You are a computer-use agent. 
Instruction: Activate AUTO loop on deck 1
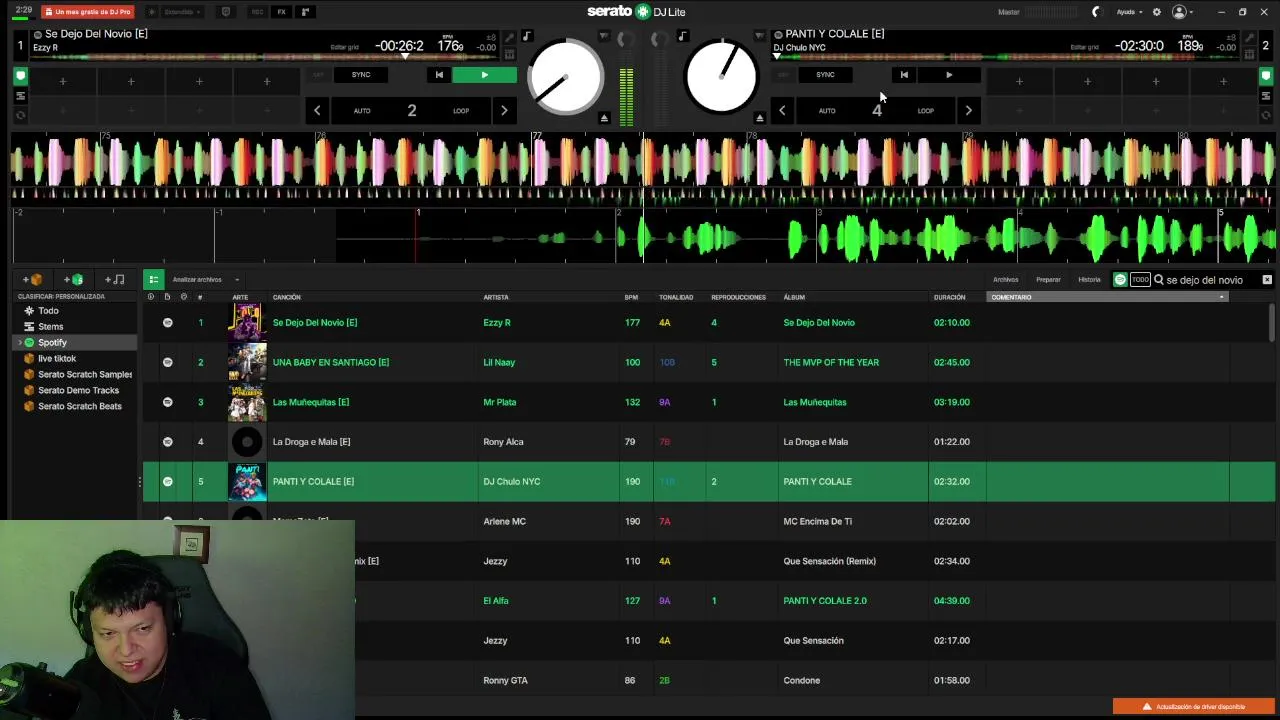click(x=362, y=111)
